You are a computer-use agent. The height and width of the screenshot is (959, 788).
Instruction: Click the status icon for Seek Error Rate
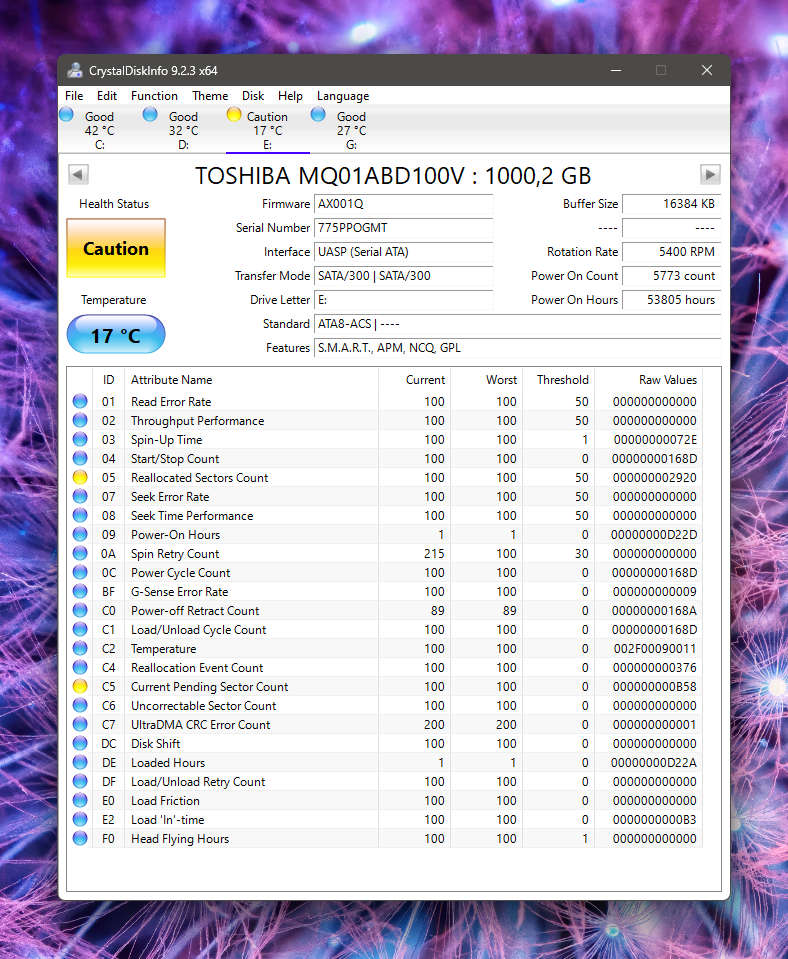[80, 496]
